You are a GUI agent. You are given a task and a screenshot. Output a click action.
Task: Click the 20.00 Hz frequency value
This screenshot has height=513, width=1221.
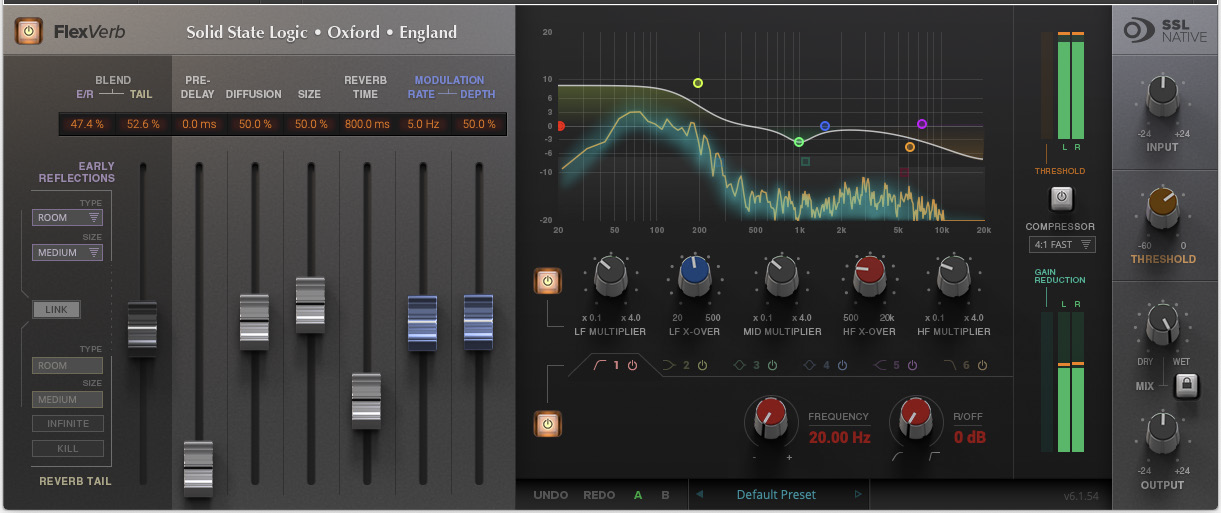[839, 437]
